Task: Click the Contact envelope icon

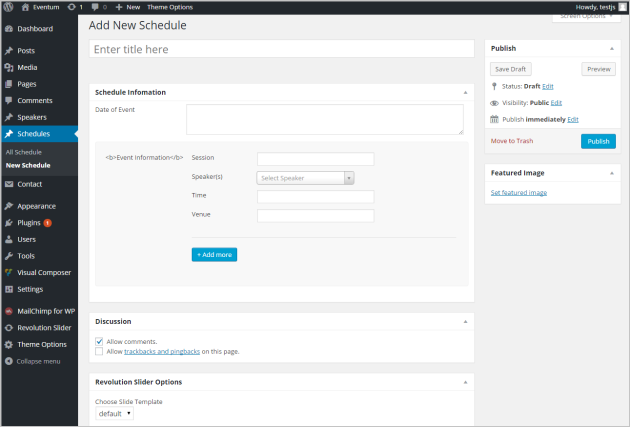Action: tap(9, 184)
